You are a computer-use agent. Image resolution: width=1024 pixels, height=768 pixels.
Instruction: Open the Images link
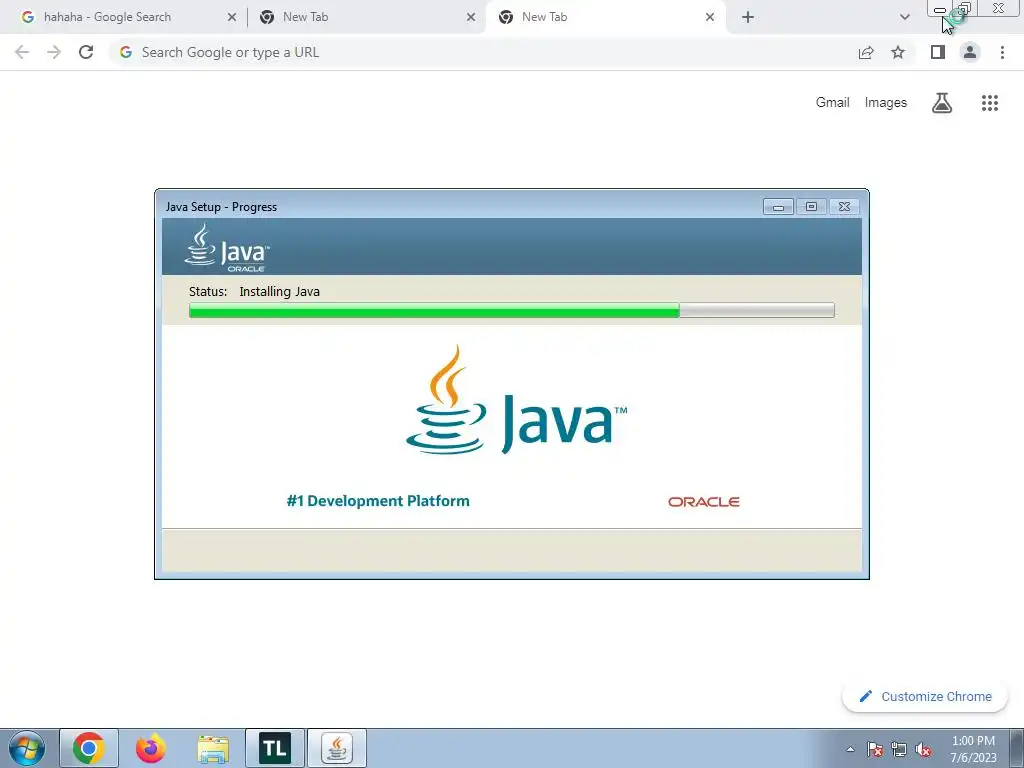[886, 103]
